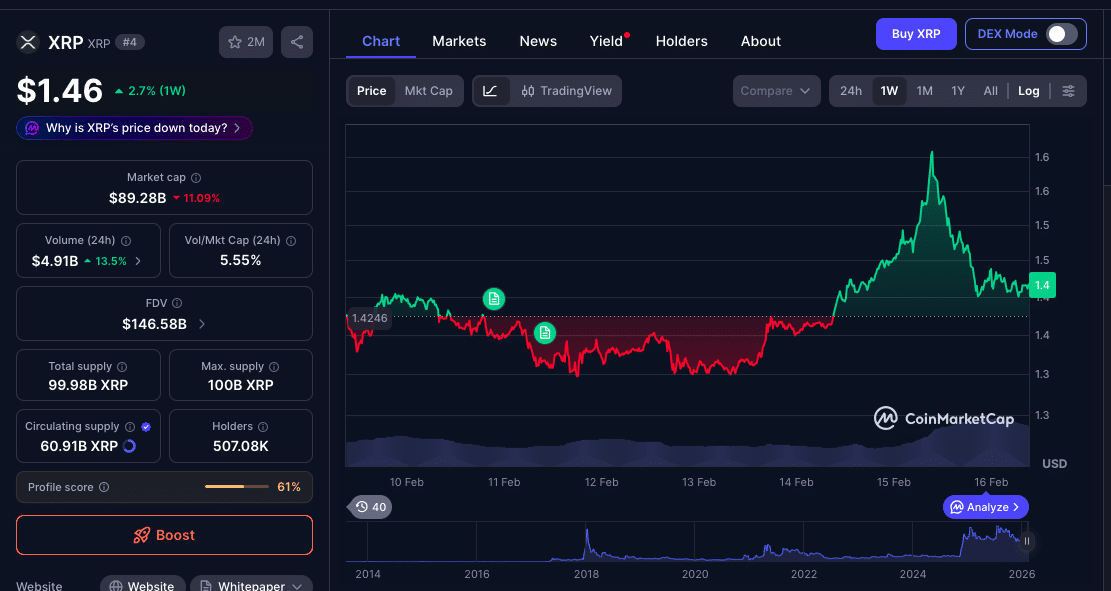The height and width of the screenshot is (591, 1111).
Task: Toggle Log scale on chart
Action: coord(1029,91)
